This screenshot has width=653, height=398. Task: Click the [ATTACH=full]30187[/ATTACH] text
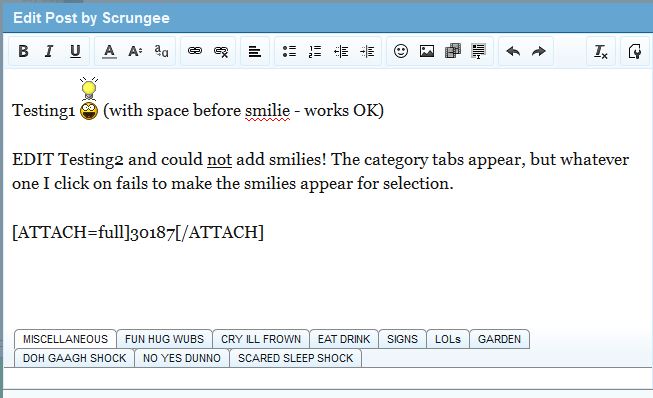(x=138, y=232)
